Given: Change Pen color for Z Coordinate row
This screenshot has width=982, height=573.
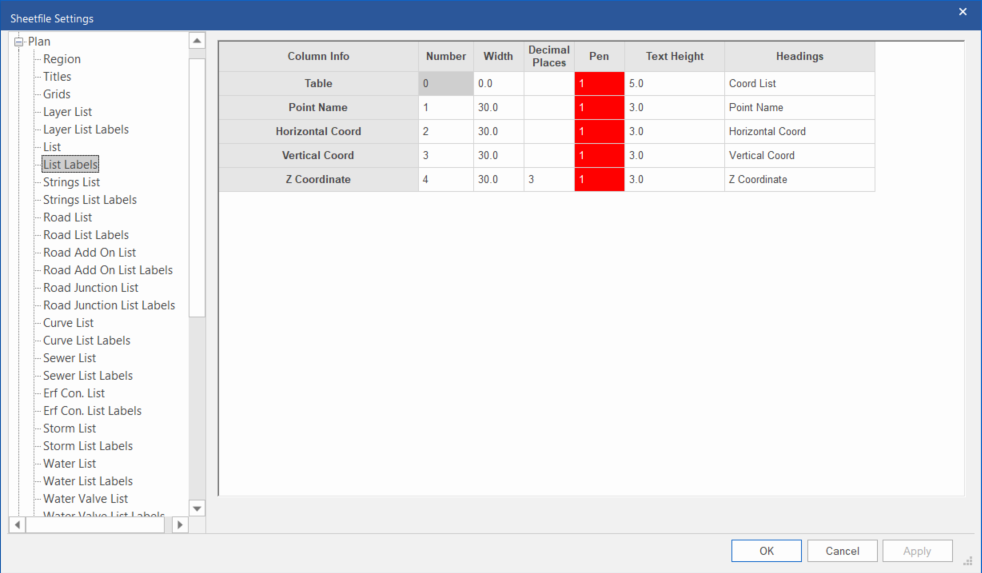Looking at the screenshot, I should pyautogui.click(x=599, y=180).
